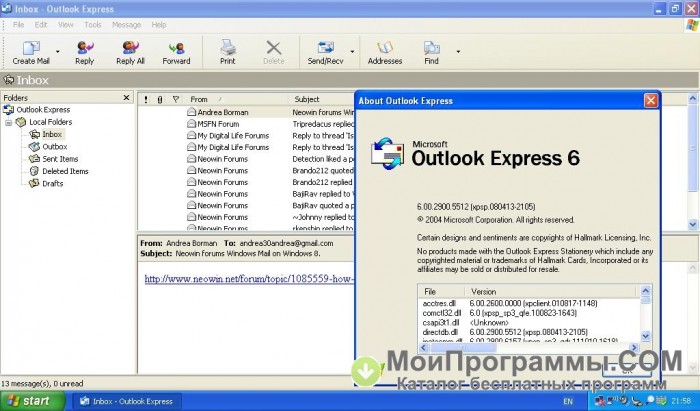The width and height of the screenshot is (700, 411).
Task: Select the Deleted Items folder
Action: click(x=65, y=171)
